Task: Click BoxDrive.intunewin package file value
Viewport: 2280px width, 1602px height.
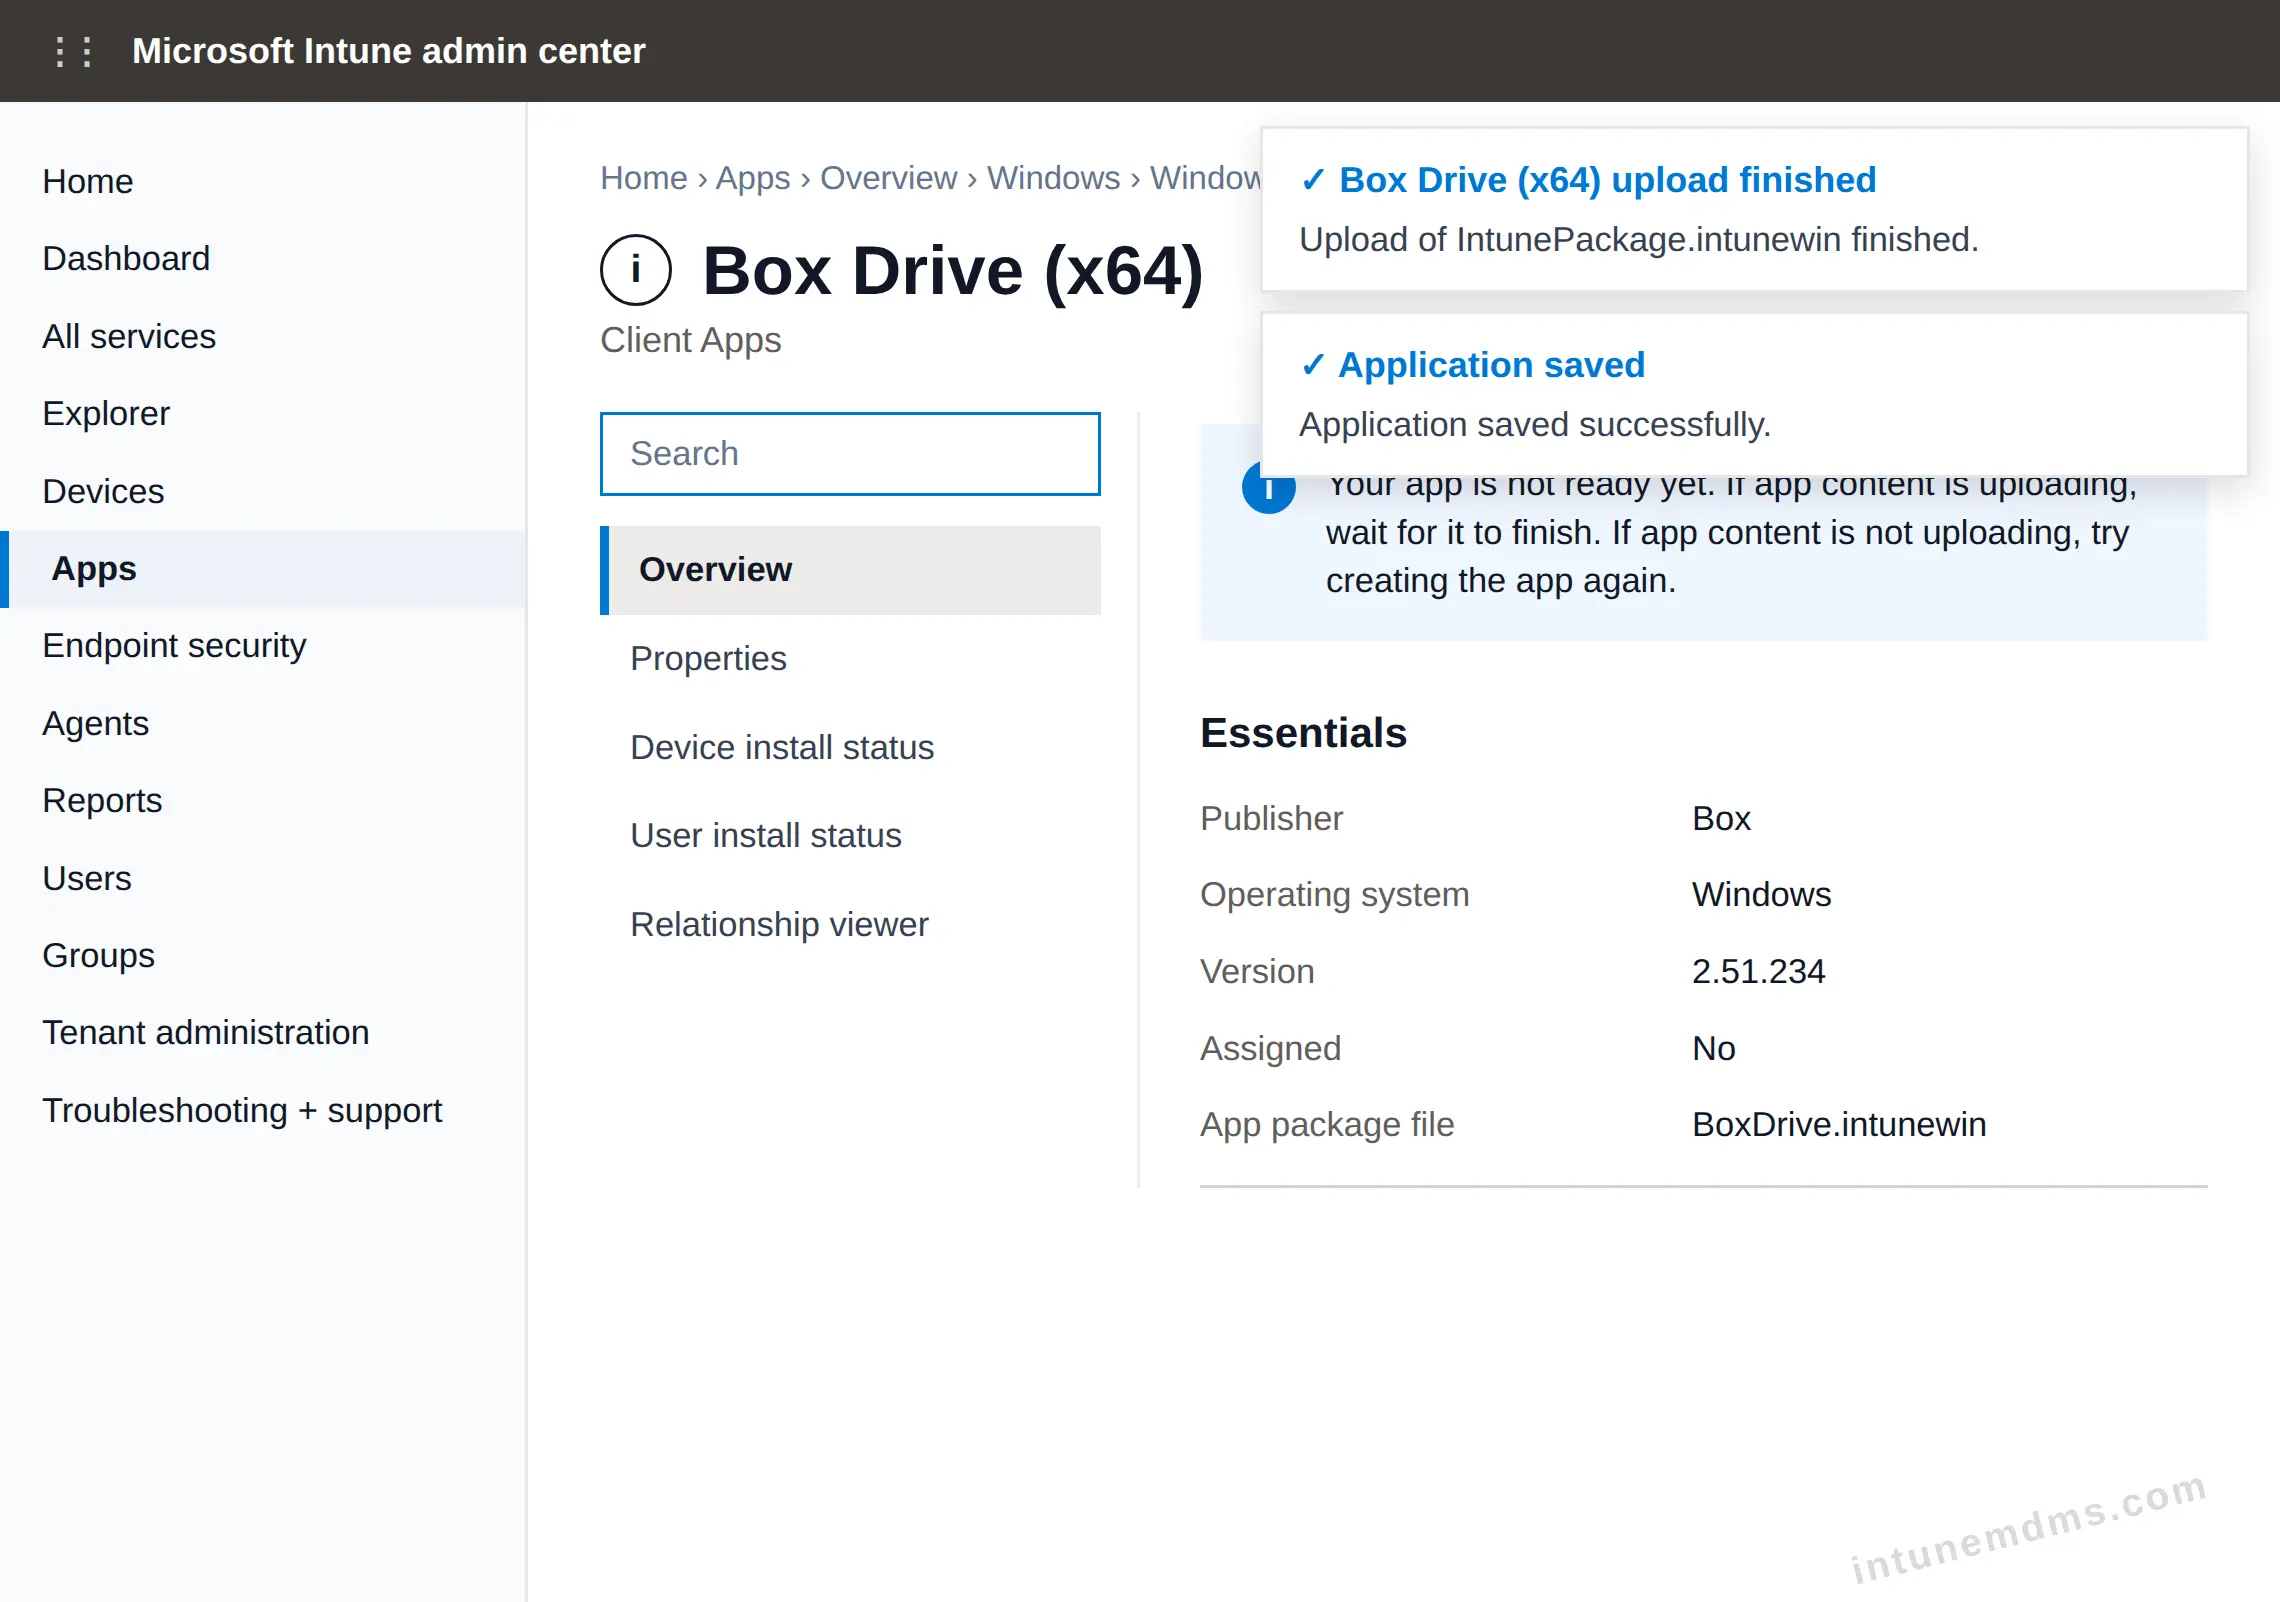Action: [x=1839, y=1124]
